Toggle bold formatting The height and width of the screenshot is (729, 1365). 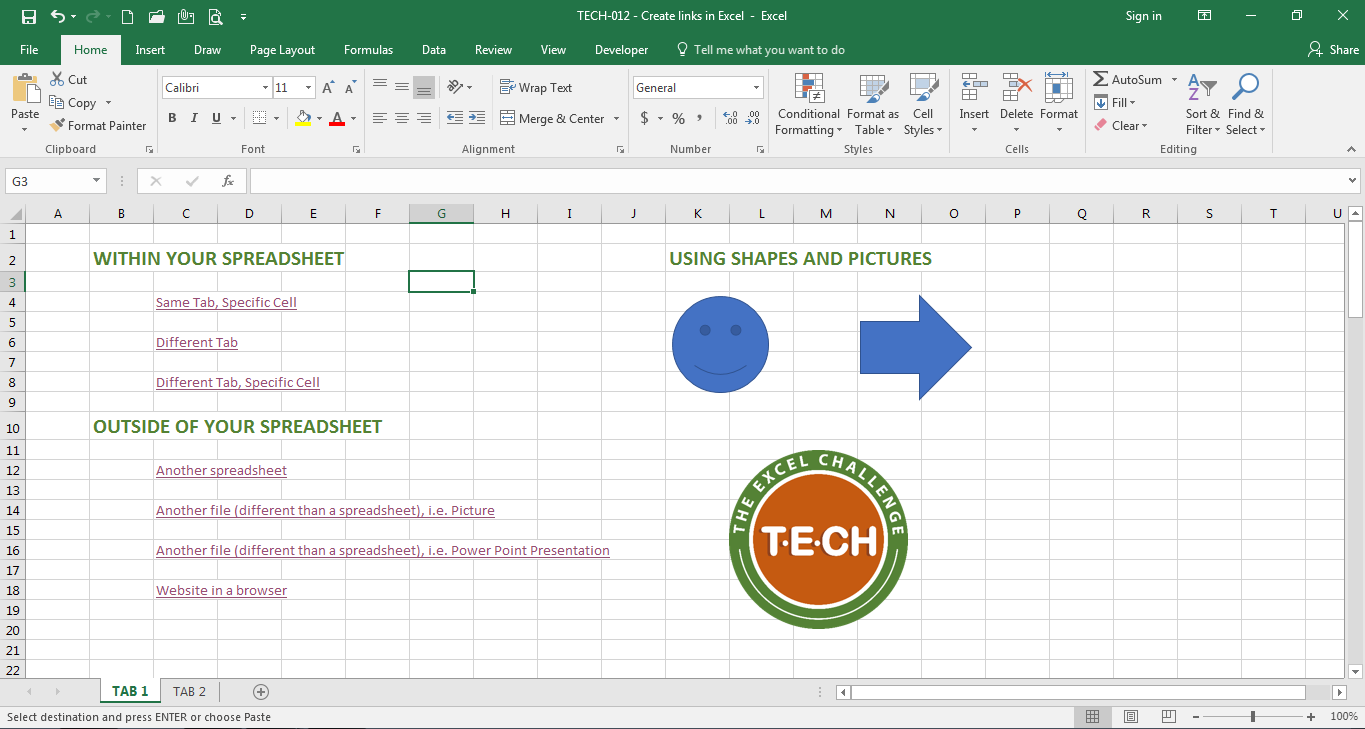172,118
